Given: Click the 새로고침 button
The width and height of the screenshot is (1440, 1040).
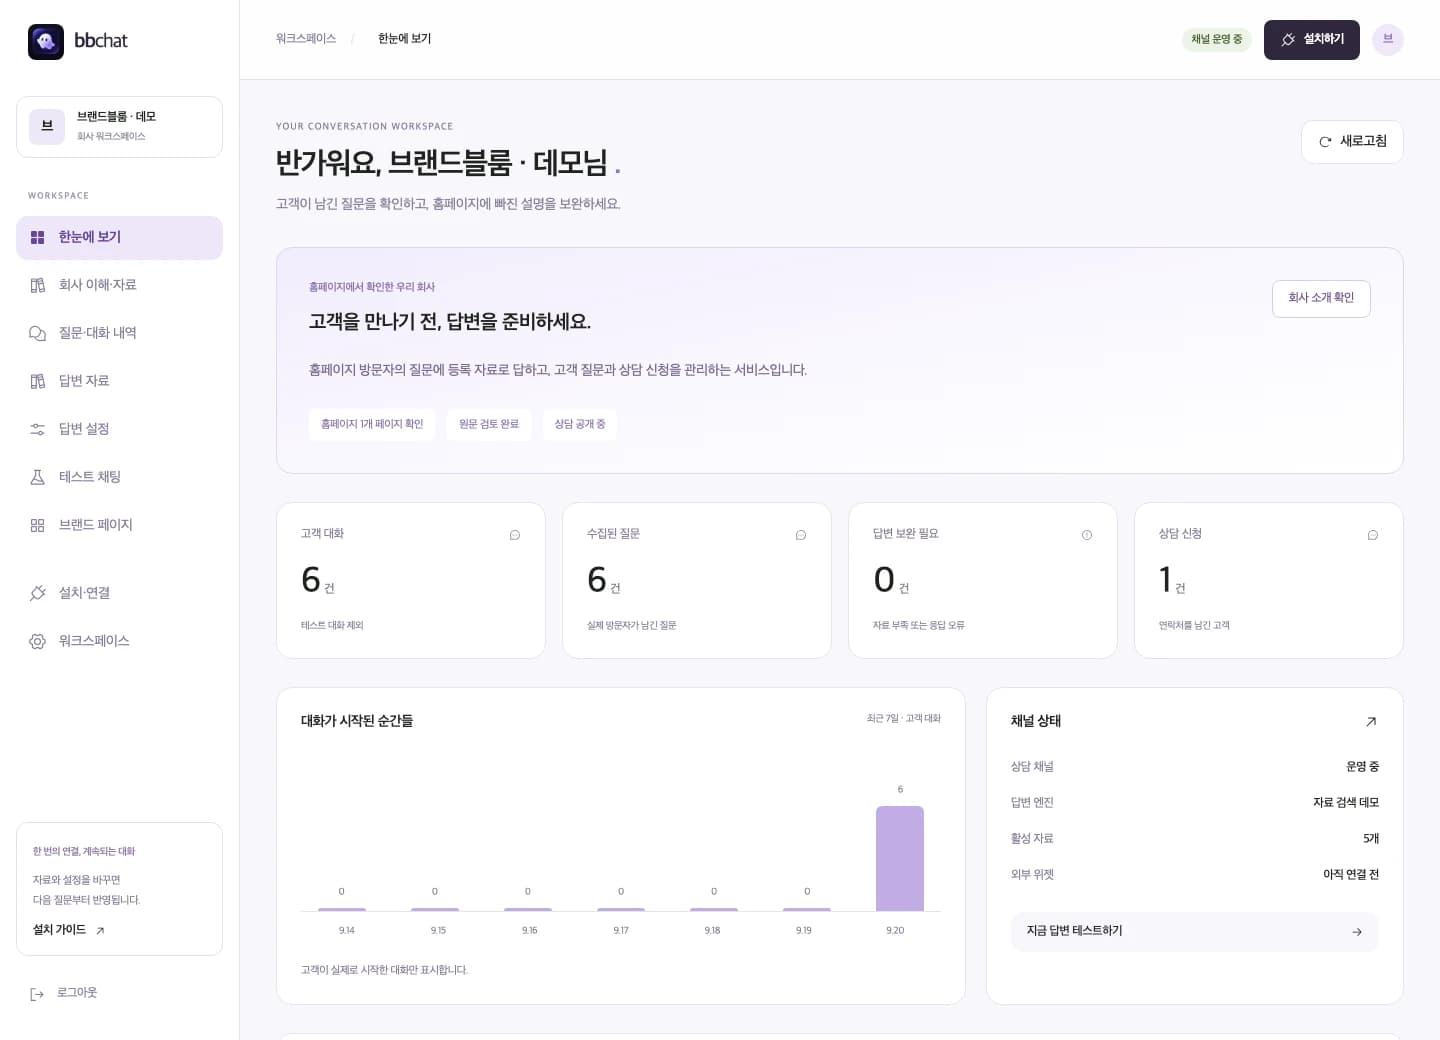Looking at the screenshot, I should [1352, 142].
